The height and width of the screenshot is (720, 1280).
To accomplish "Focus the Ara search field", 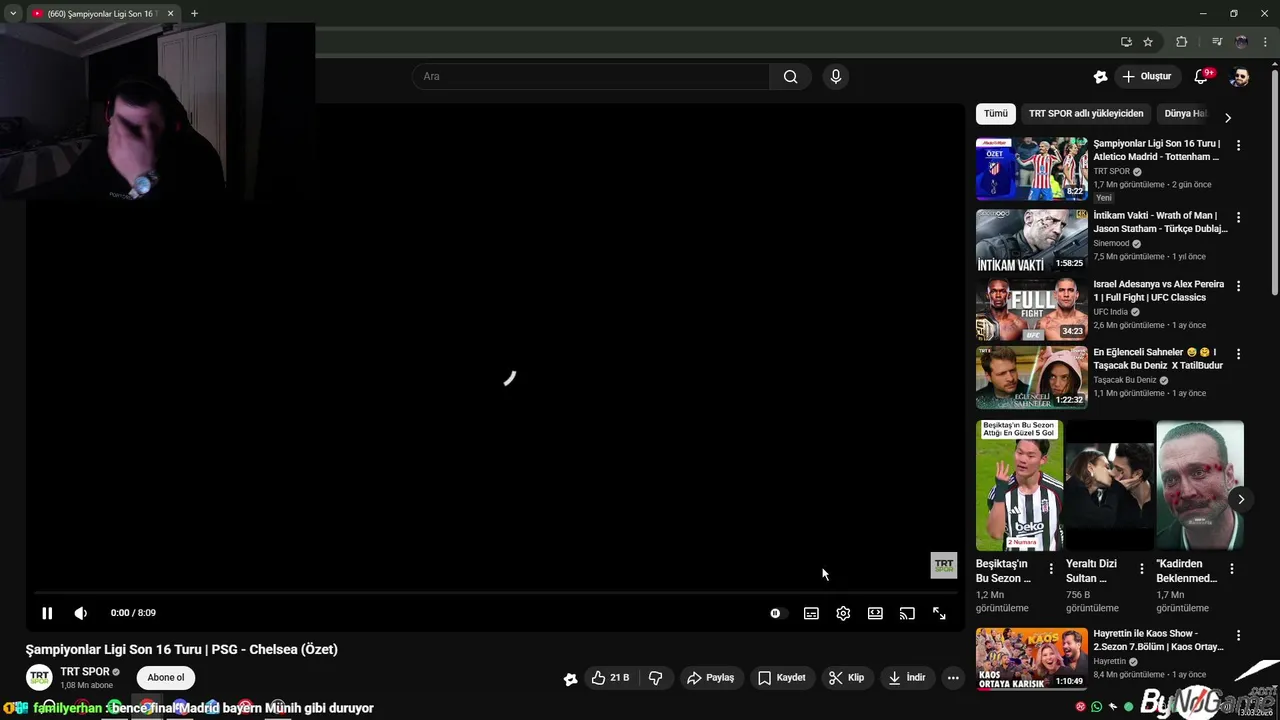I will pyautogui.click(x=590, y=76).
